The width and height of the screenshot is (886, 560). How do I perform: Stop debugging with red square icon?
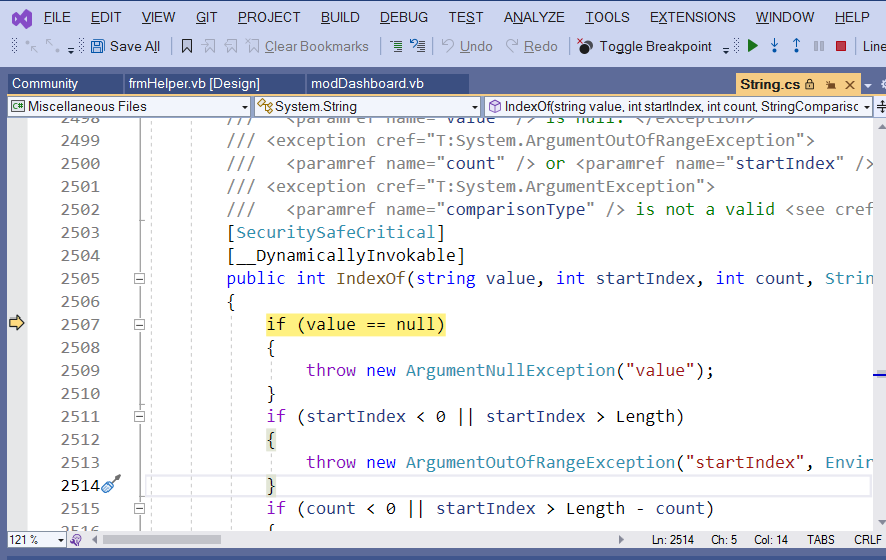coord(841,46)
